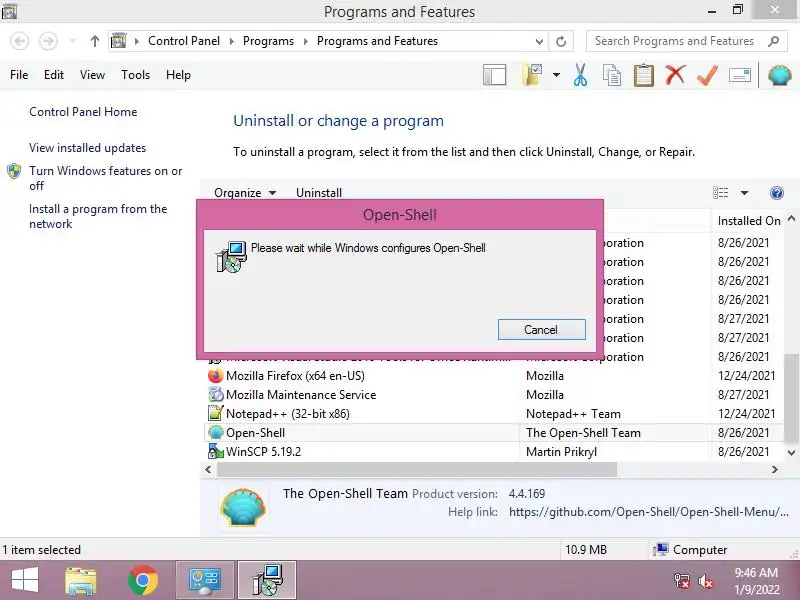
Task: Open recent locations dropdown arrow
Action: click(72, 41)
